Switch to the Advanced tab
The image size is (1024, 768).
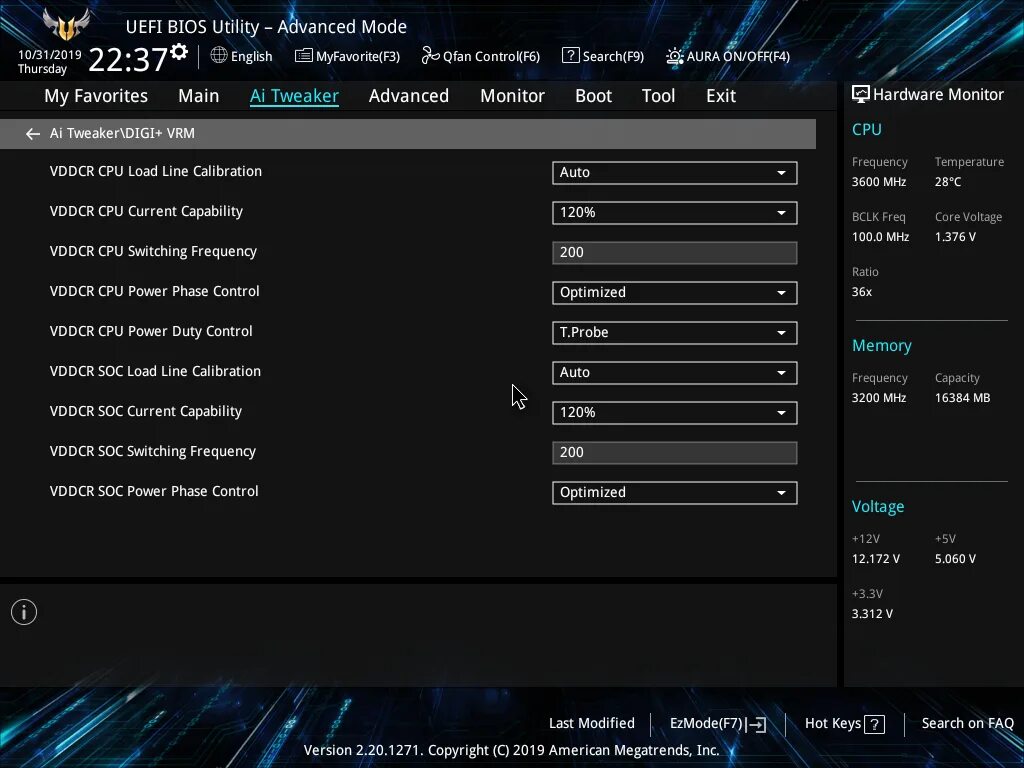click(x=409, y=95)
